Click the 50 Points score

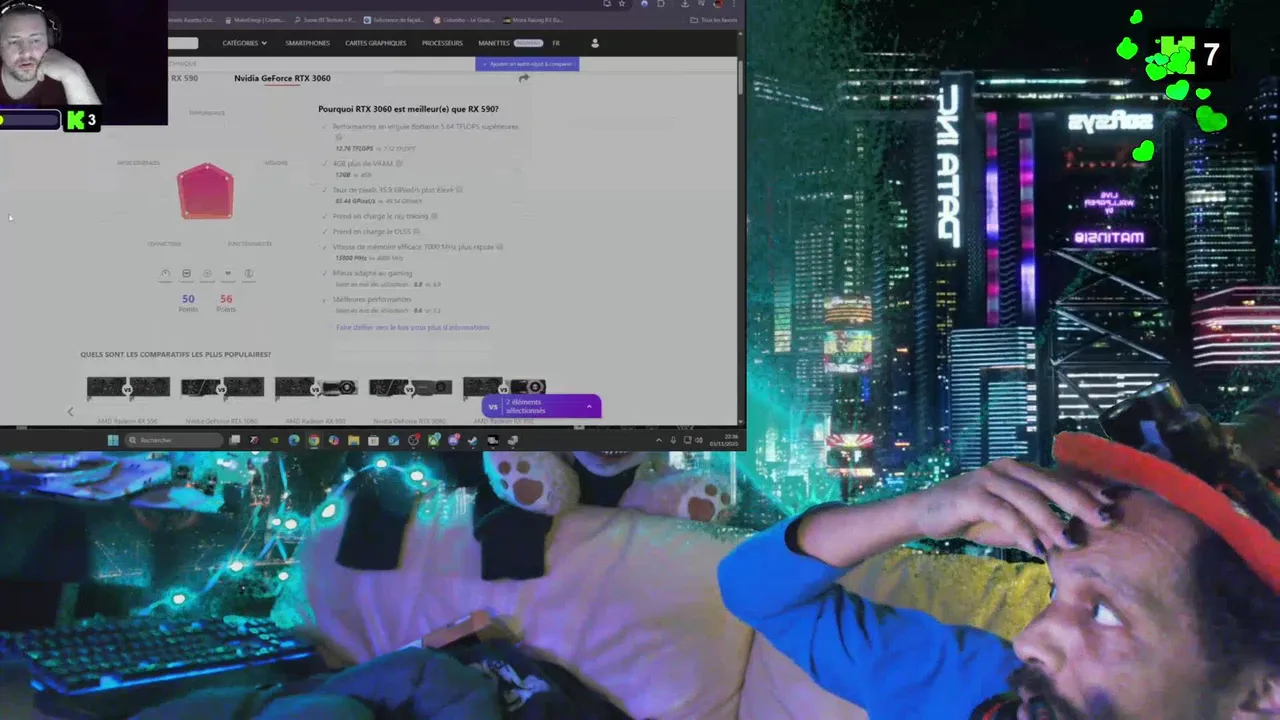[x=188, y=303]
